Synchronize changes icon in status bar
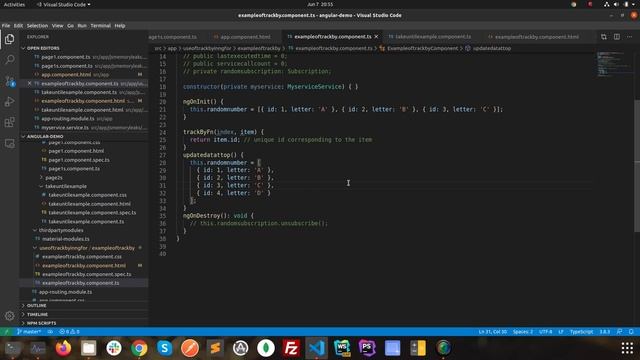The image size is (640, 360). pos(50,332)
